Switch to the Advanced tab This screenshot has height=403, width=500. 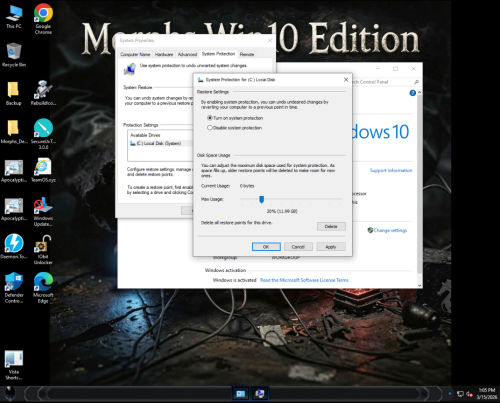[187, 54]
